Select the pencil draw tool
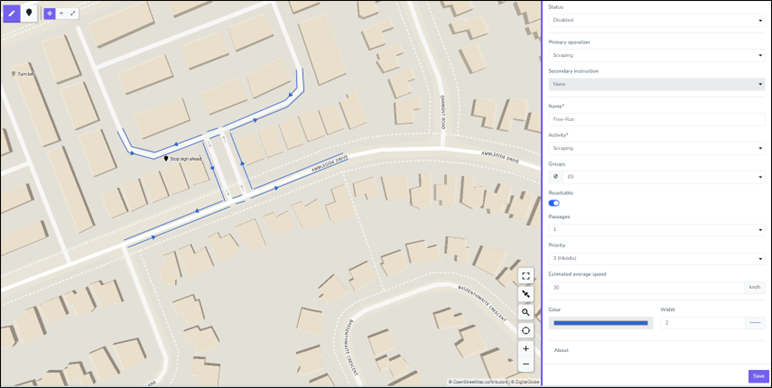This screenshot has height=388, width=772. tap(12, 13)
